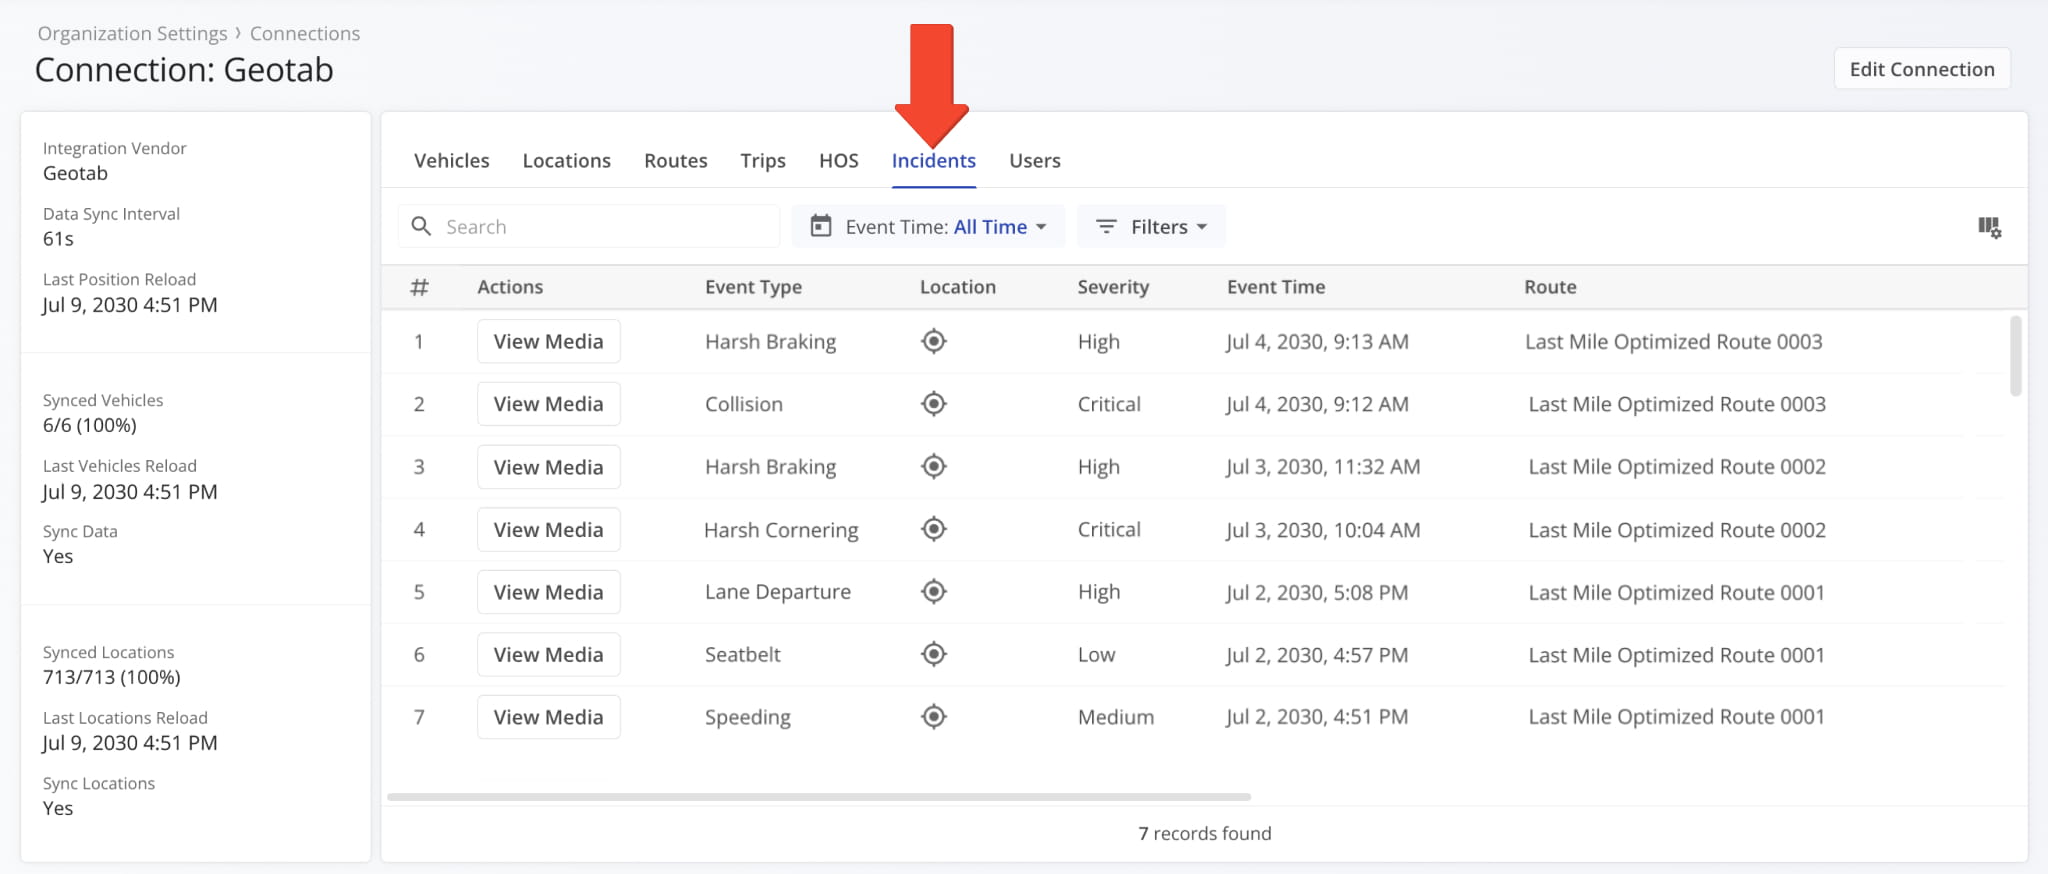
Task: Click location target icon for Speeding row
Action: (933, 717)
